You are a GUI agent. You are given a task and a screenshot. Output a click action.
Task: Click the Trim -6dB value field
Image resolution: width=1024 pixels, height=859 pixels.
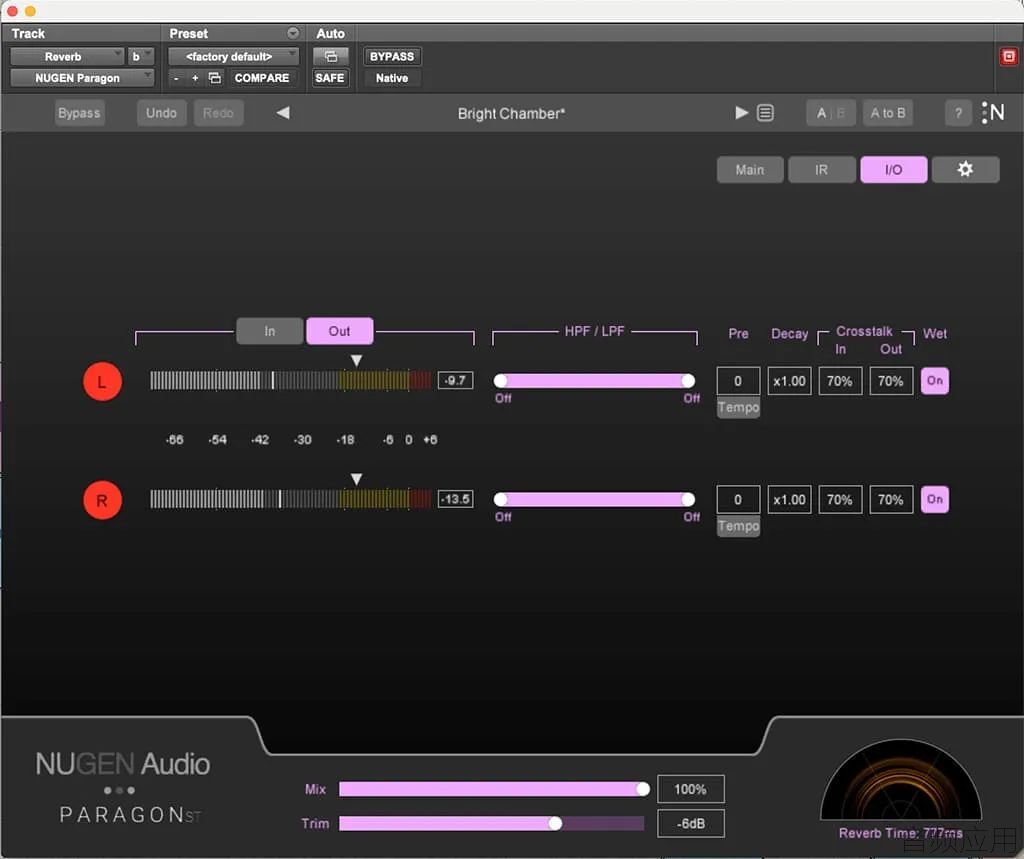pyautogui.click(x=691, y=824)
